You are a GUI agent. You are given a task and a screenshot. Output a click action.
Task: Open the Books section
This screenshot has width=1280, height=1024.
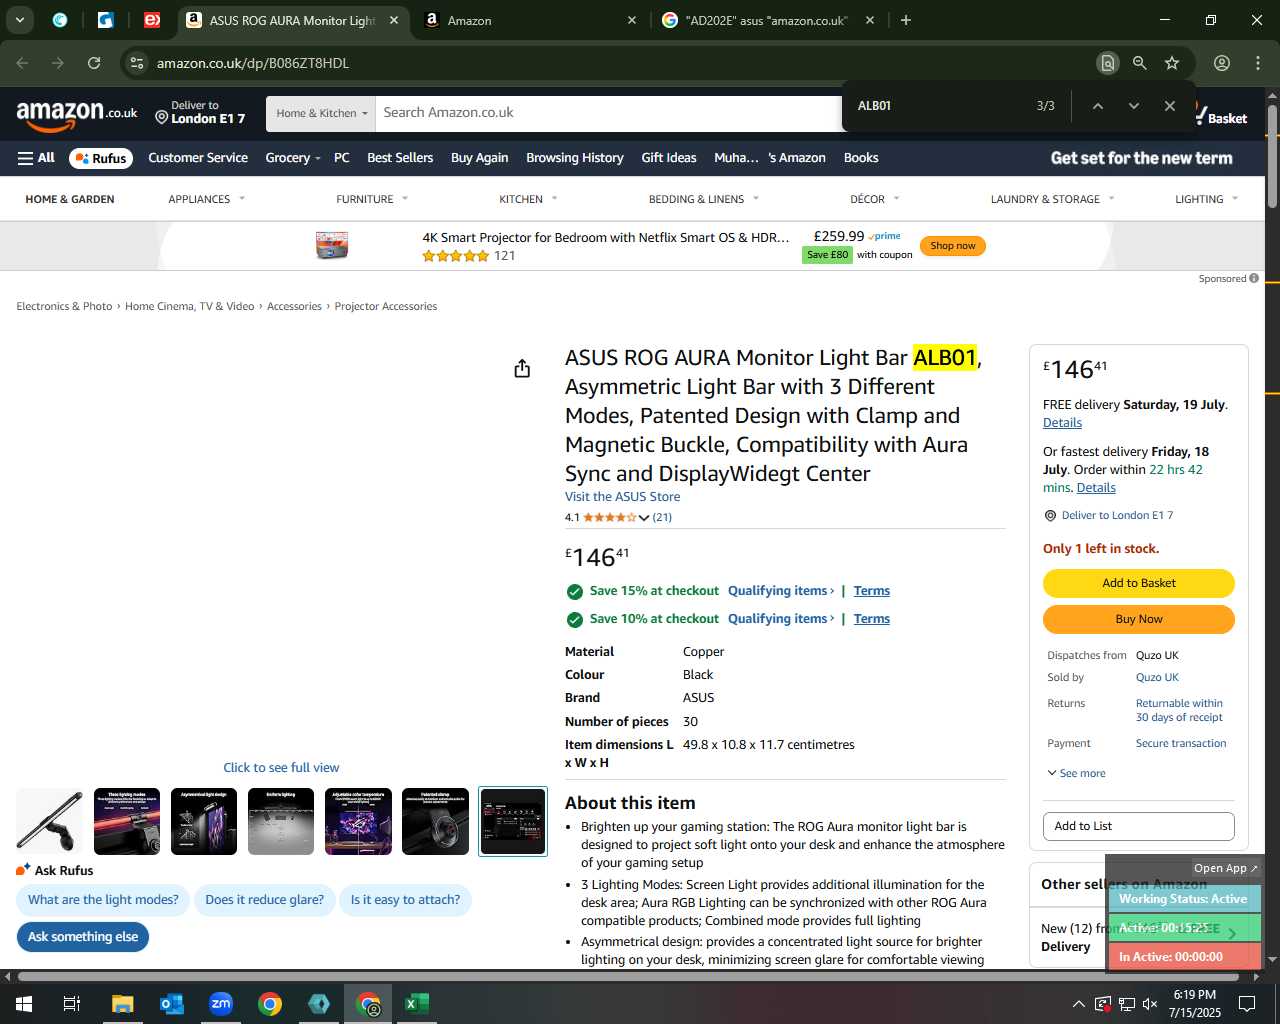pyautogui.click(x=861, y=158)
